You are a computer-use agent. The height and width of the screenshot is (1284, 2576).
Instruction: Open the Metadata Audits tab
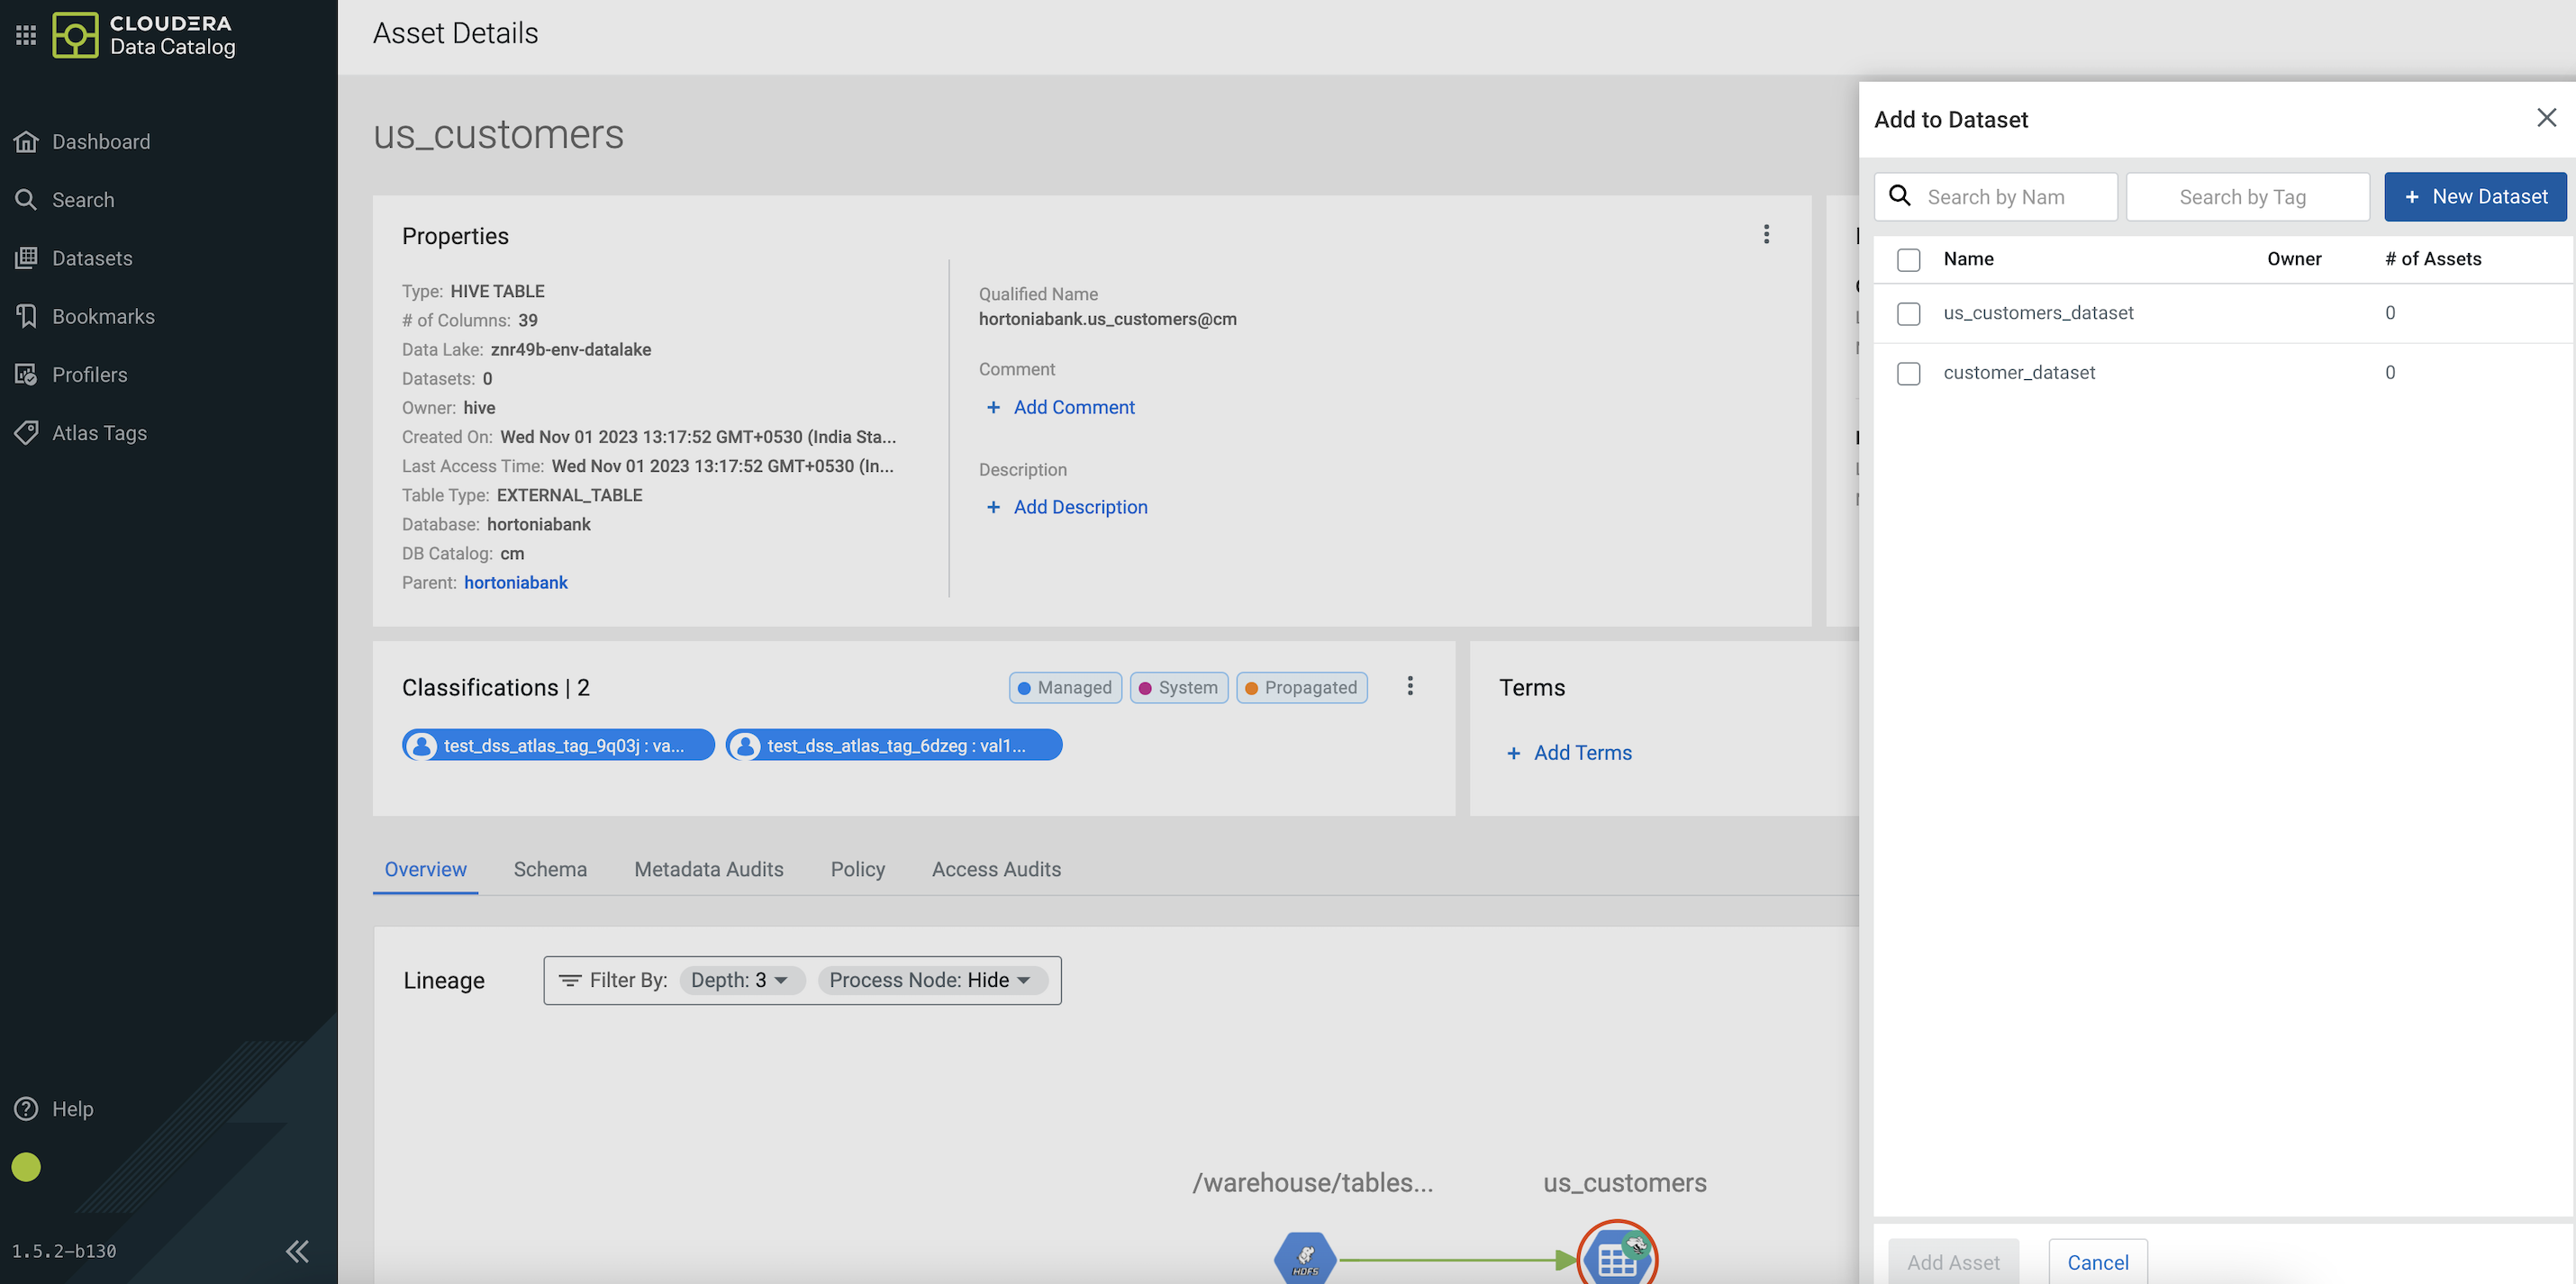(708, 869)
